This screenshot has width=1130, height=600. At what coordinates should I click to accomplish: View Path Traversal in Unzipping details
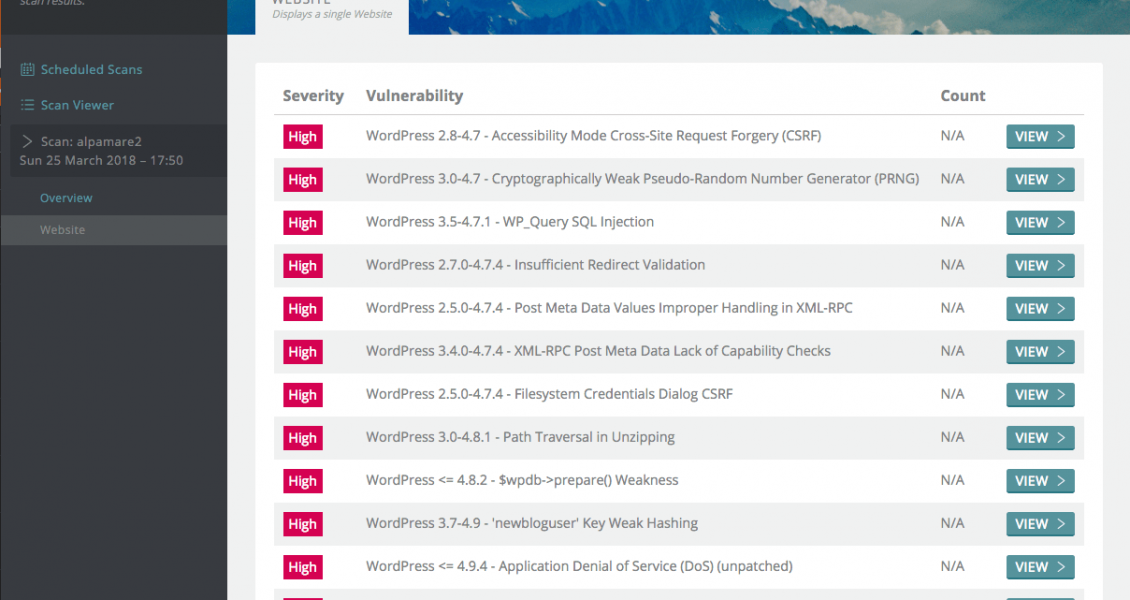pos(1040,438)
